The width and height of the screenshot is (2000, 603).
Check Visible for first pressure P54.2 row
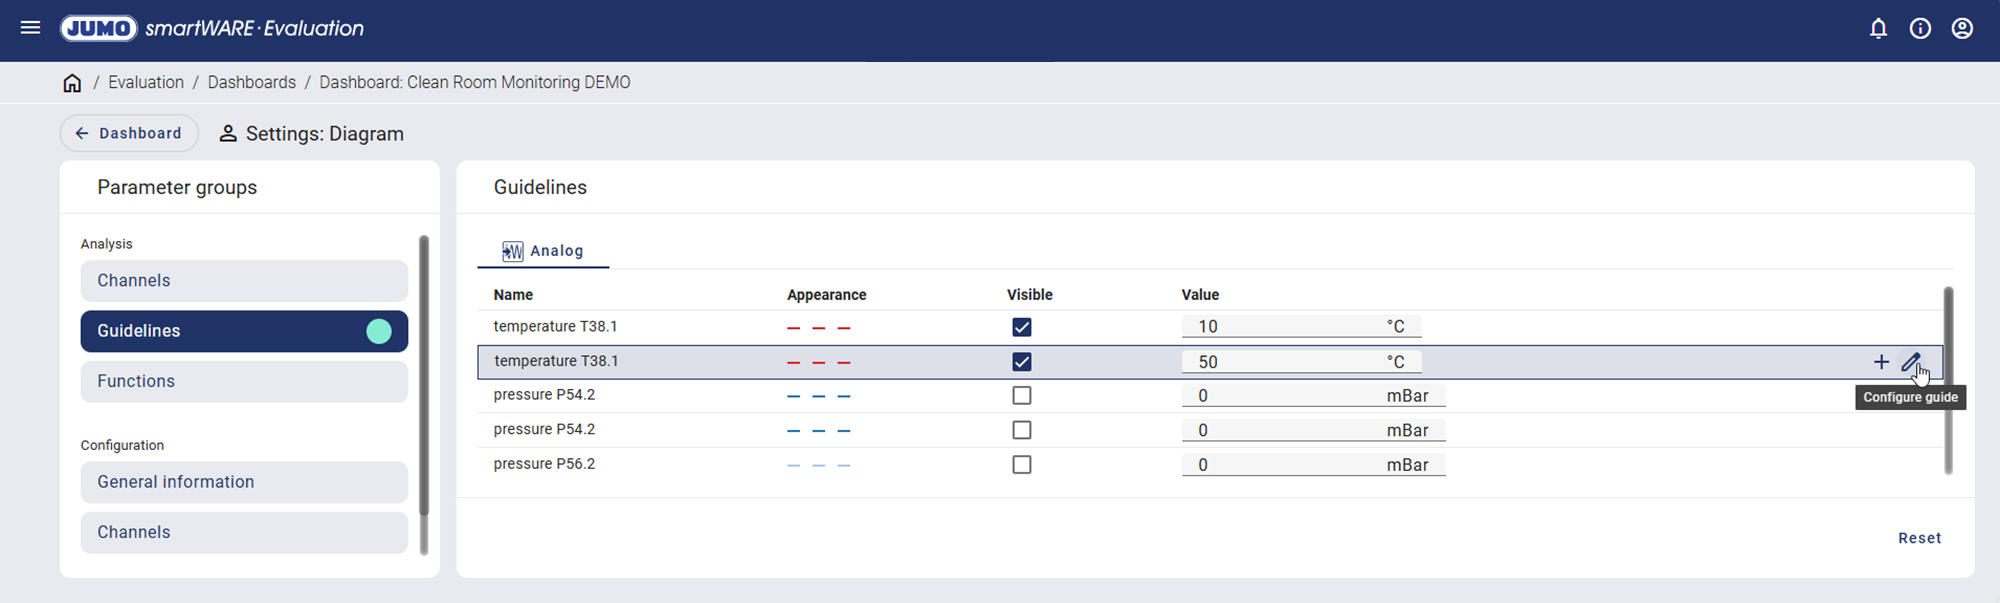click(x=1021, y=396)
